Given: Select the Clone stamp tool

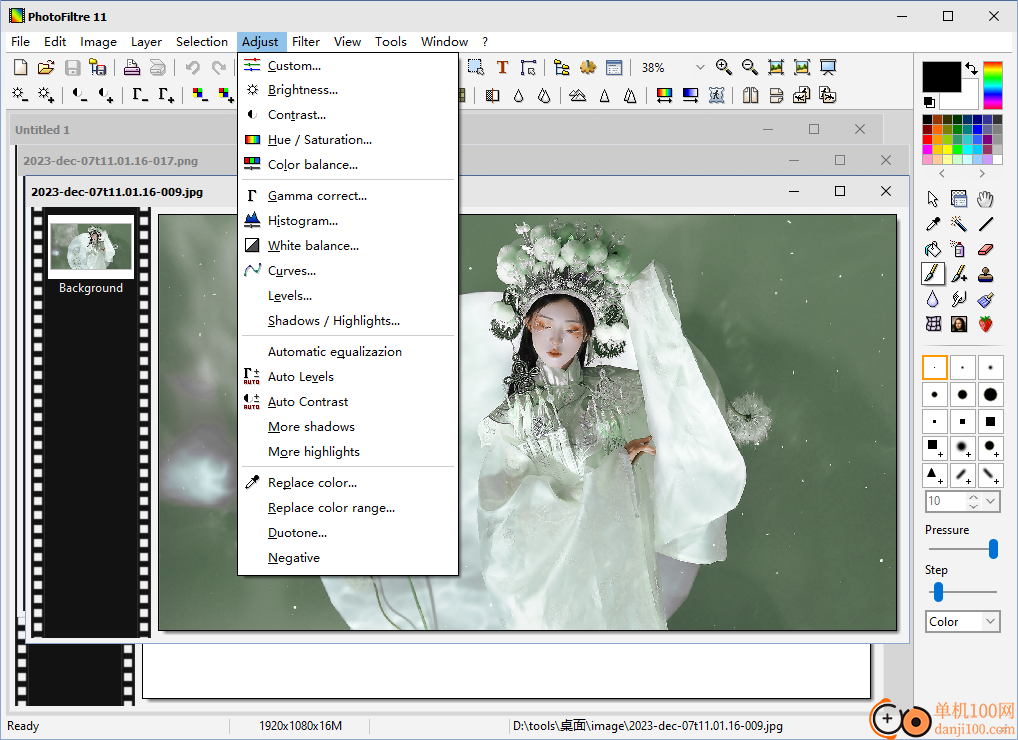Looking at the screenshot, I should [x=986, y=274].
